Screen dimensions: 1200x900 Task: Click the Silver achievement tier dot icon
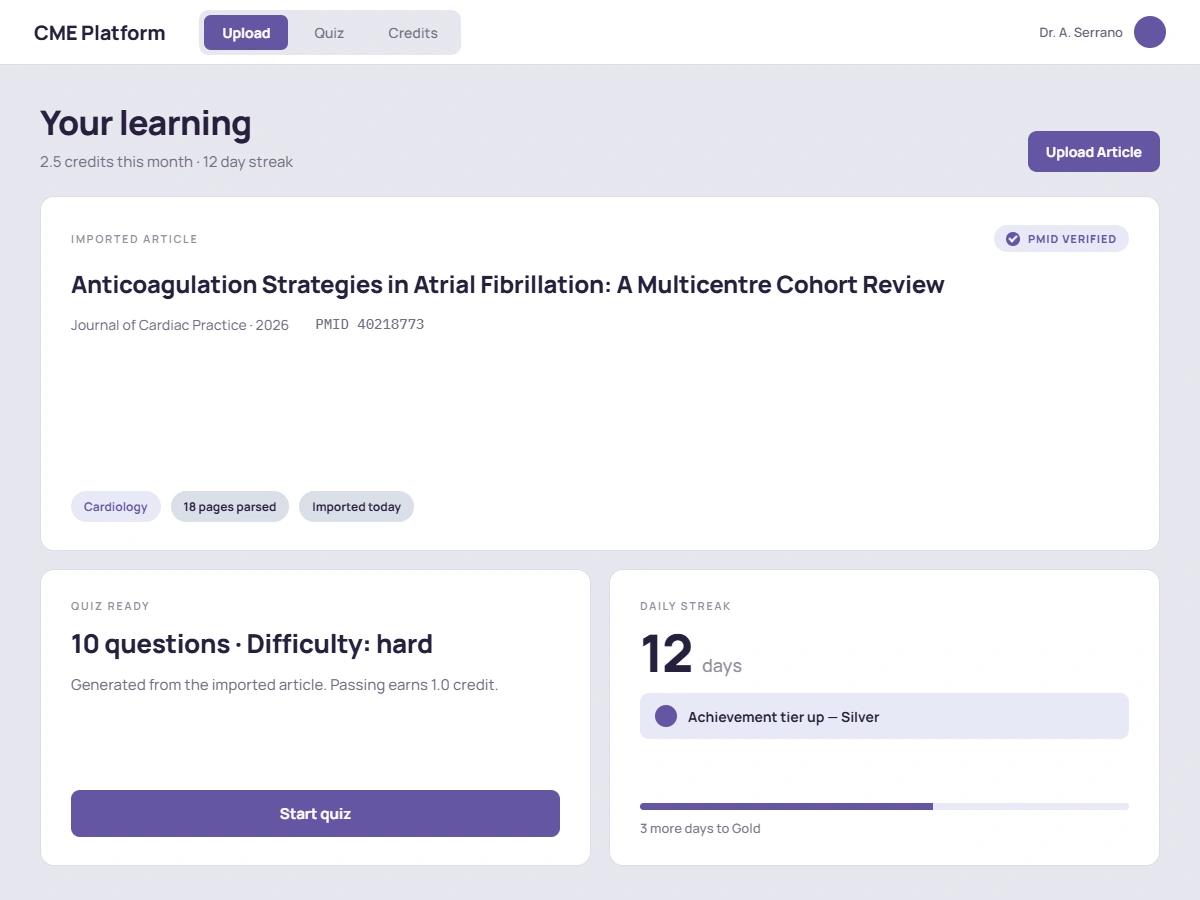click(666, 716)
